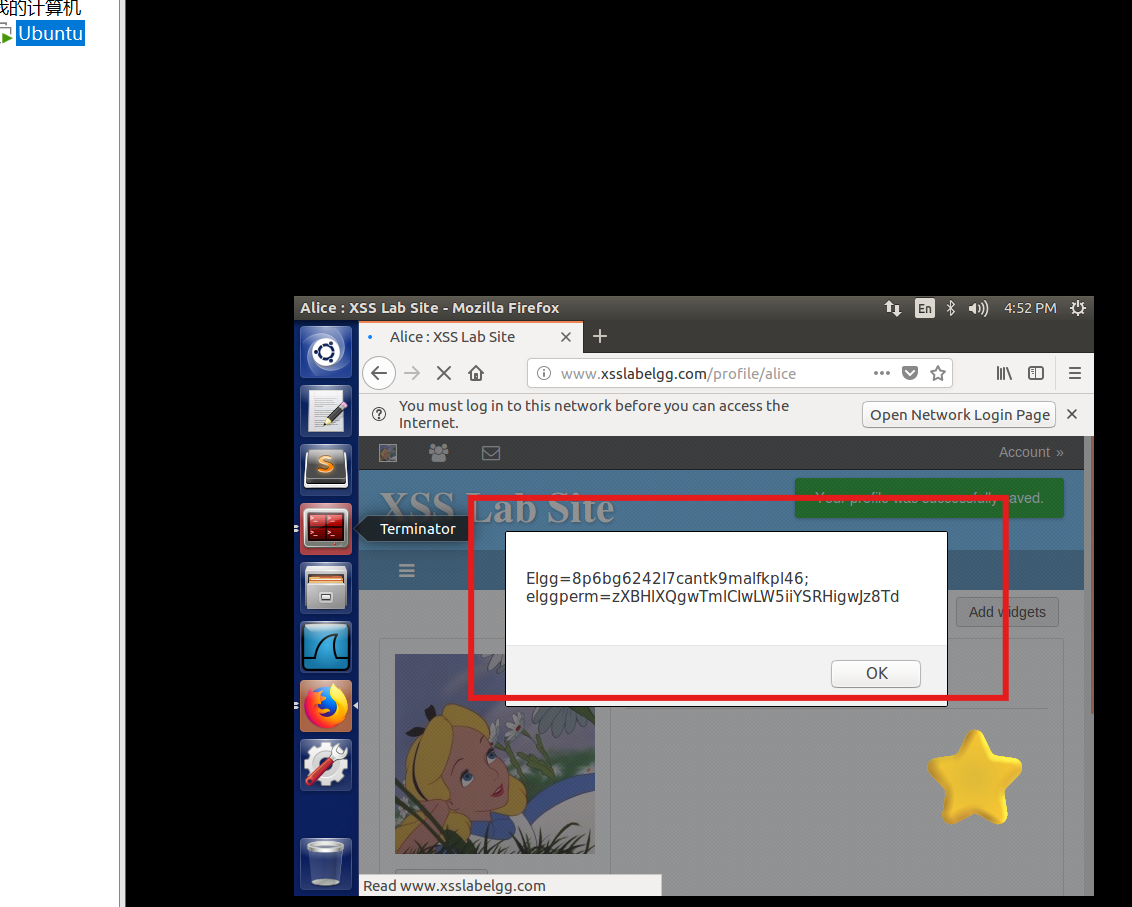The image size is (1132, 907).
Task: Launch the text editor from the dock
Action: click(326, 412)
